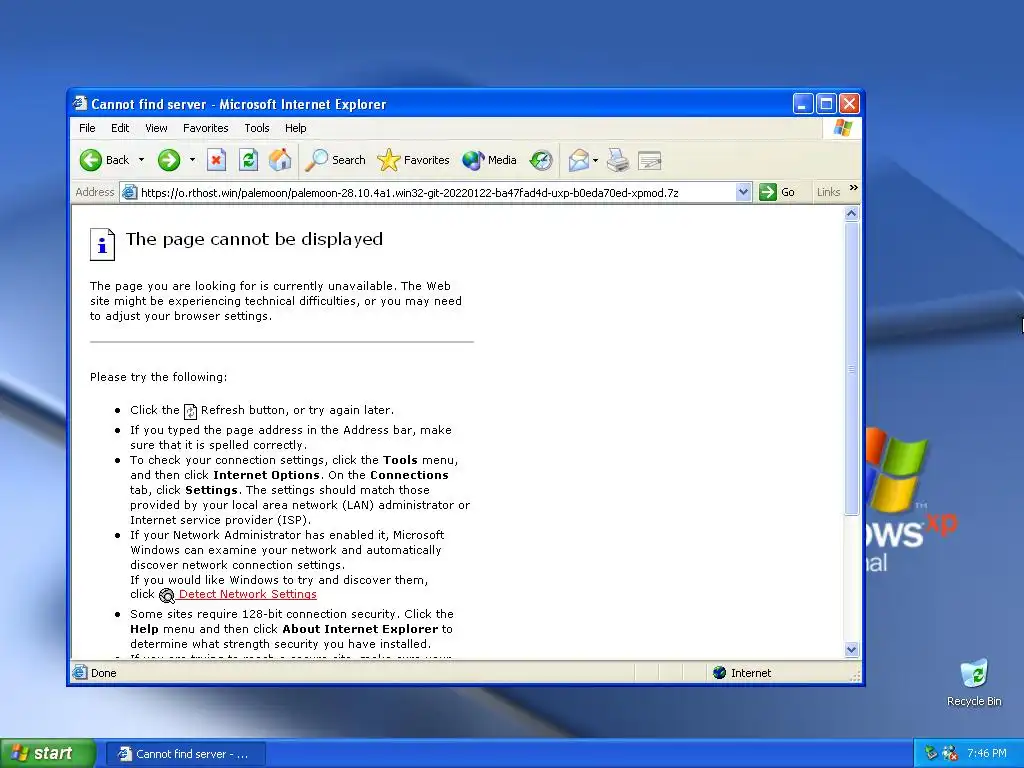Click the Detect Network Settings magnifier icon
This screenshot has width=1024, height=768.
167,596
